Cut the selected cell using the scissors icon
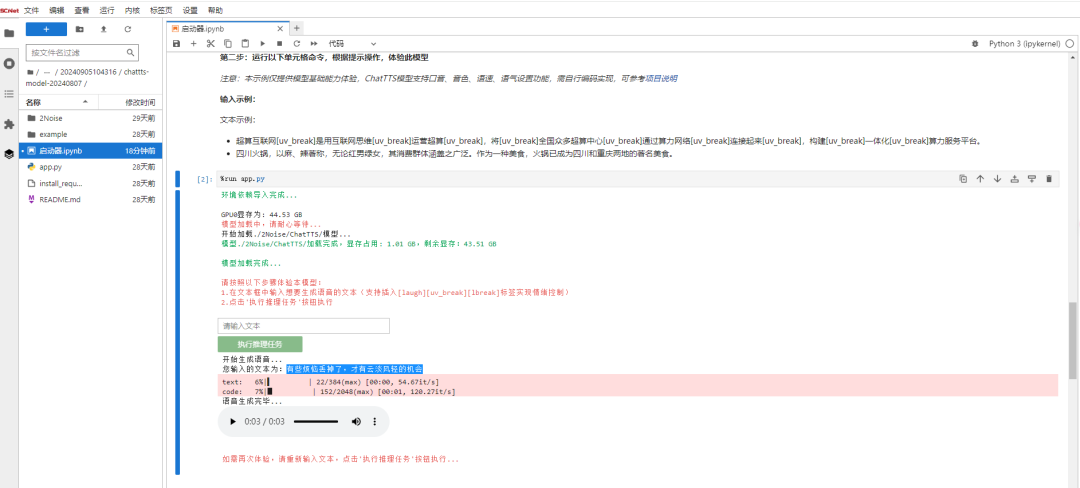This screenshot has width=1080, height=488. click(210, 44)
